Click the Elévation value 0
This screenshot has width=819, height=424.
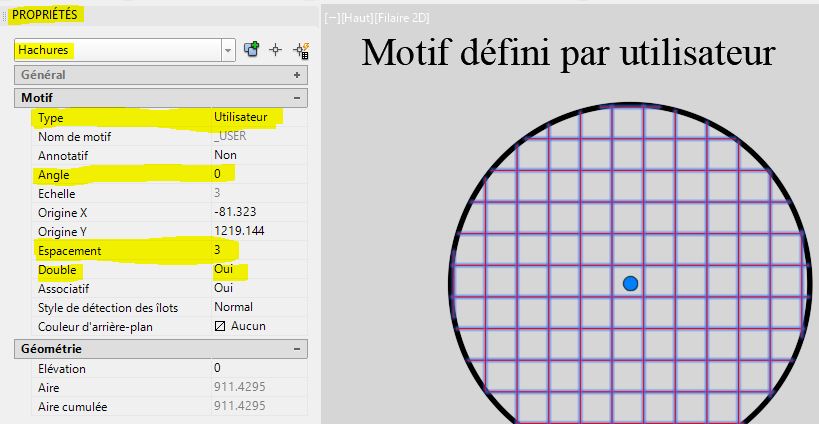click(x=217, y=368)
